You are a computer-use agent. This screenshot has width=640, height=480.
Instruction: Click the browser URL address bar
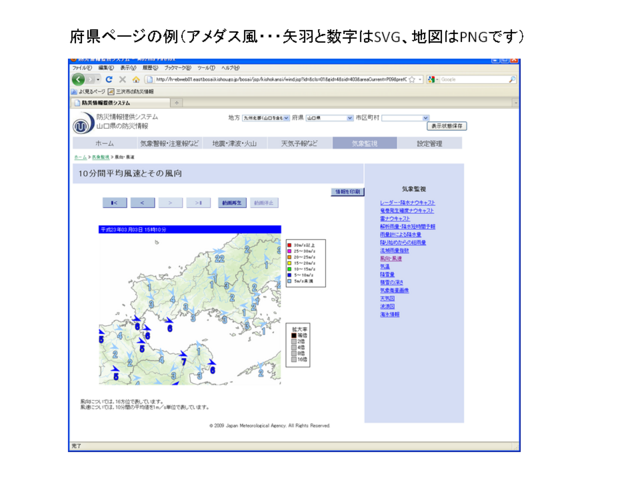pos(280,79)
